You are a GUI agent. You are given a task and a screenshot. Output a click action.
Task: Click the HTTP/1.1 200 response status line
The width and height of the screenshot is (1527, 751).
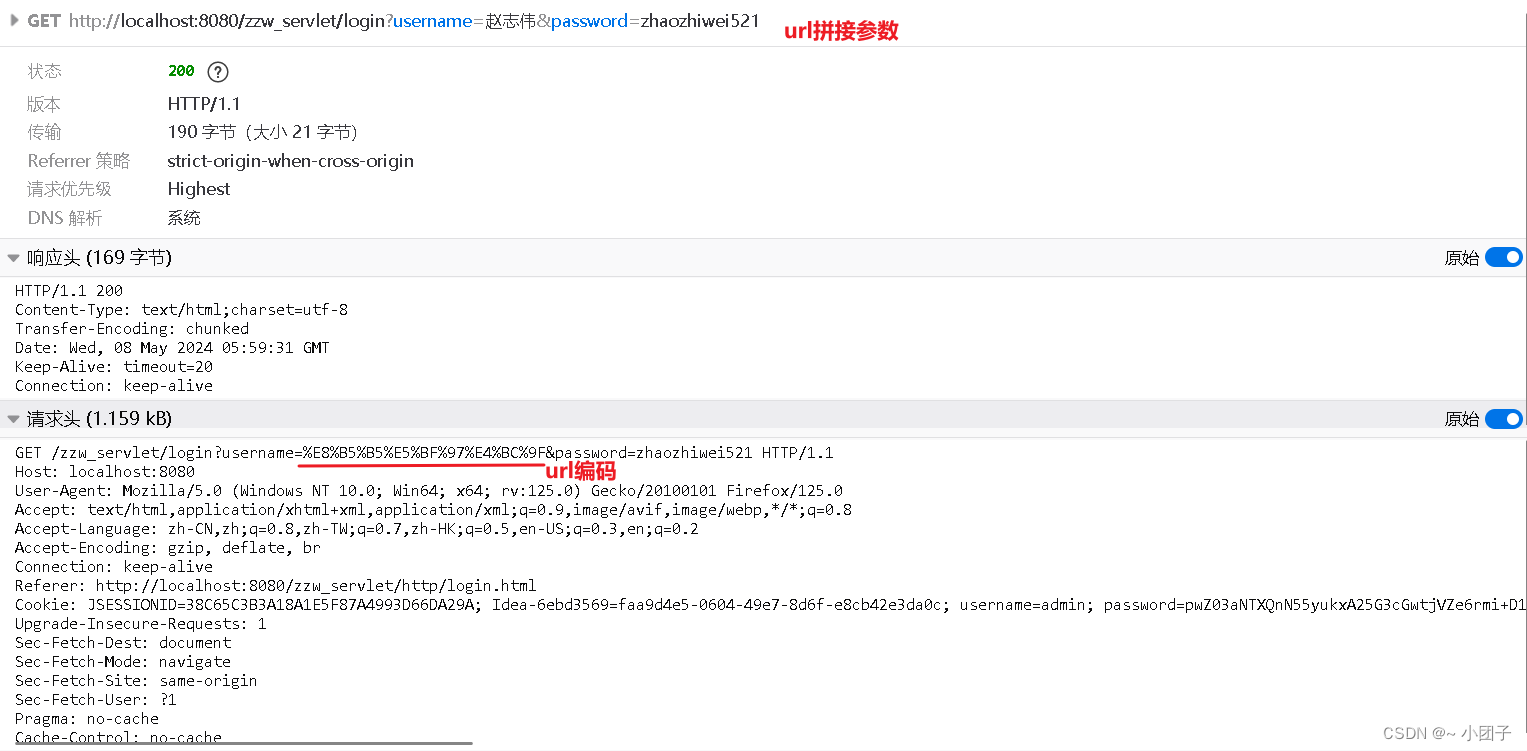click(69, 291)
